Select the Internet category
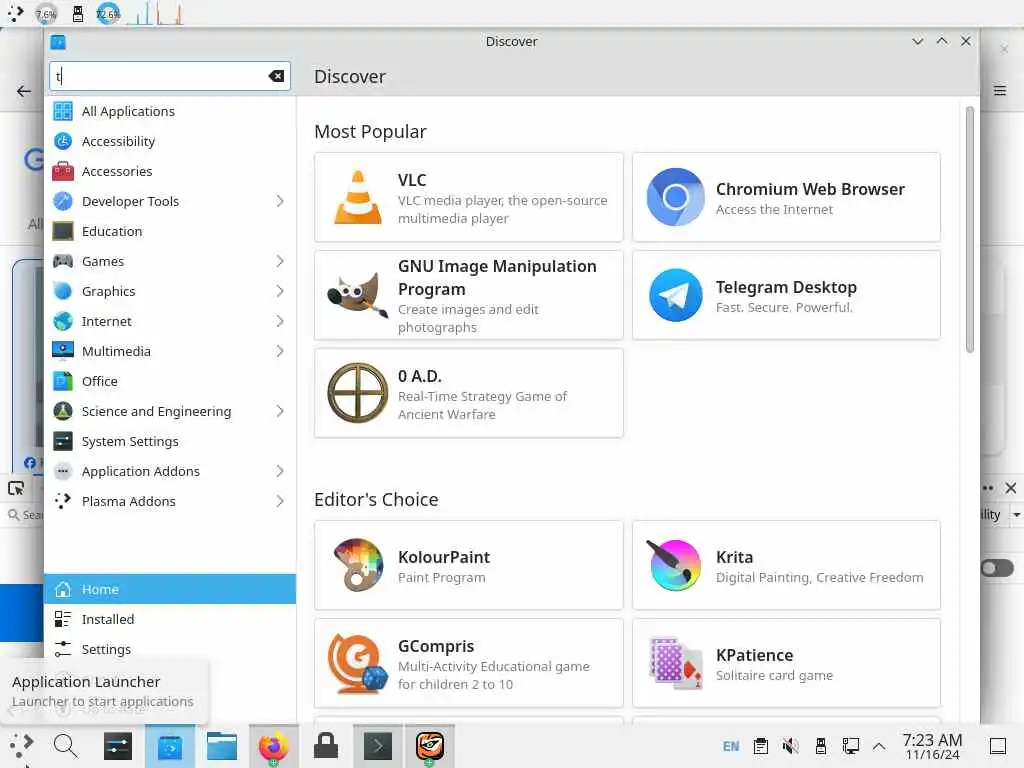This screenshot has height=768, width=1024. tap(170, 321)
